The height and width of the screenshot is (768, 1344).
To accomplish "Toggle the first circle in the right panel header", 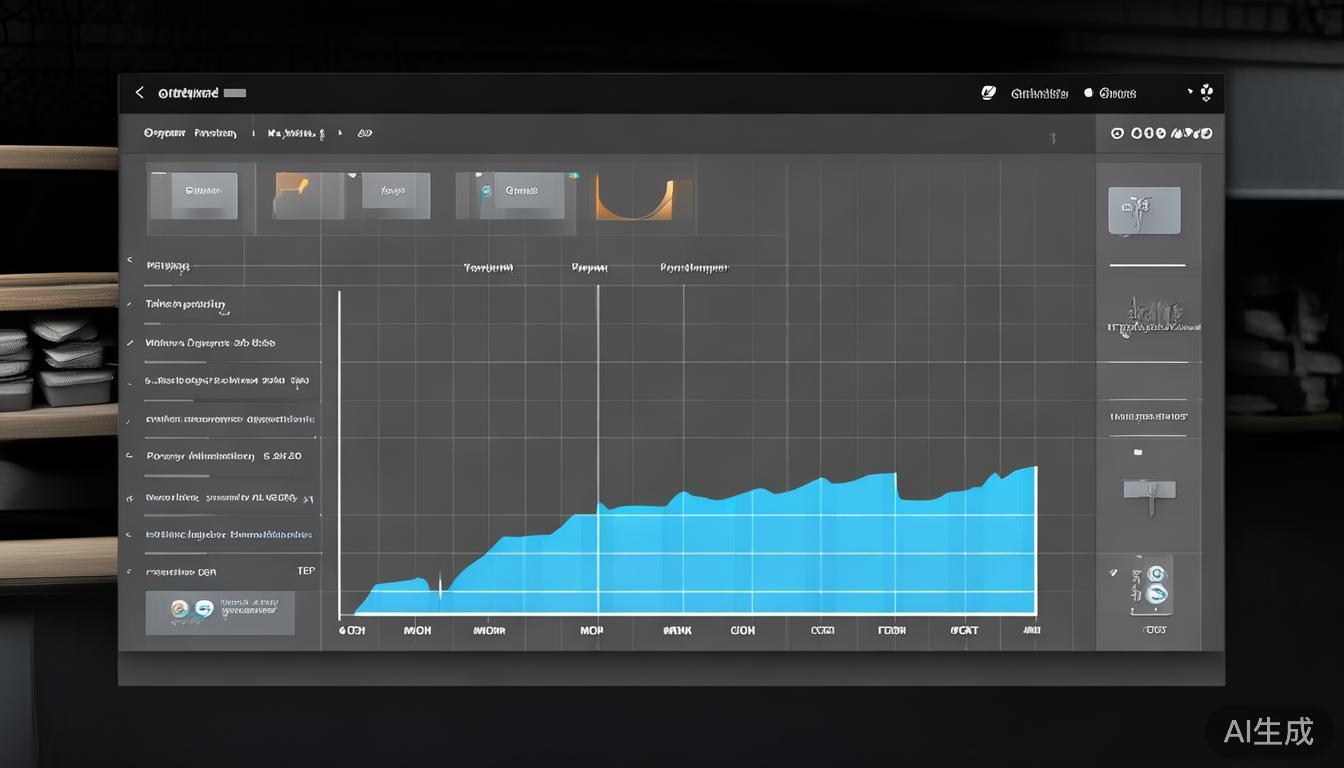I will pos(1117,133).
